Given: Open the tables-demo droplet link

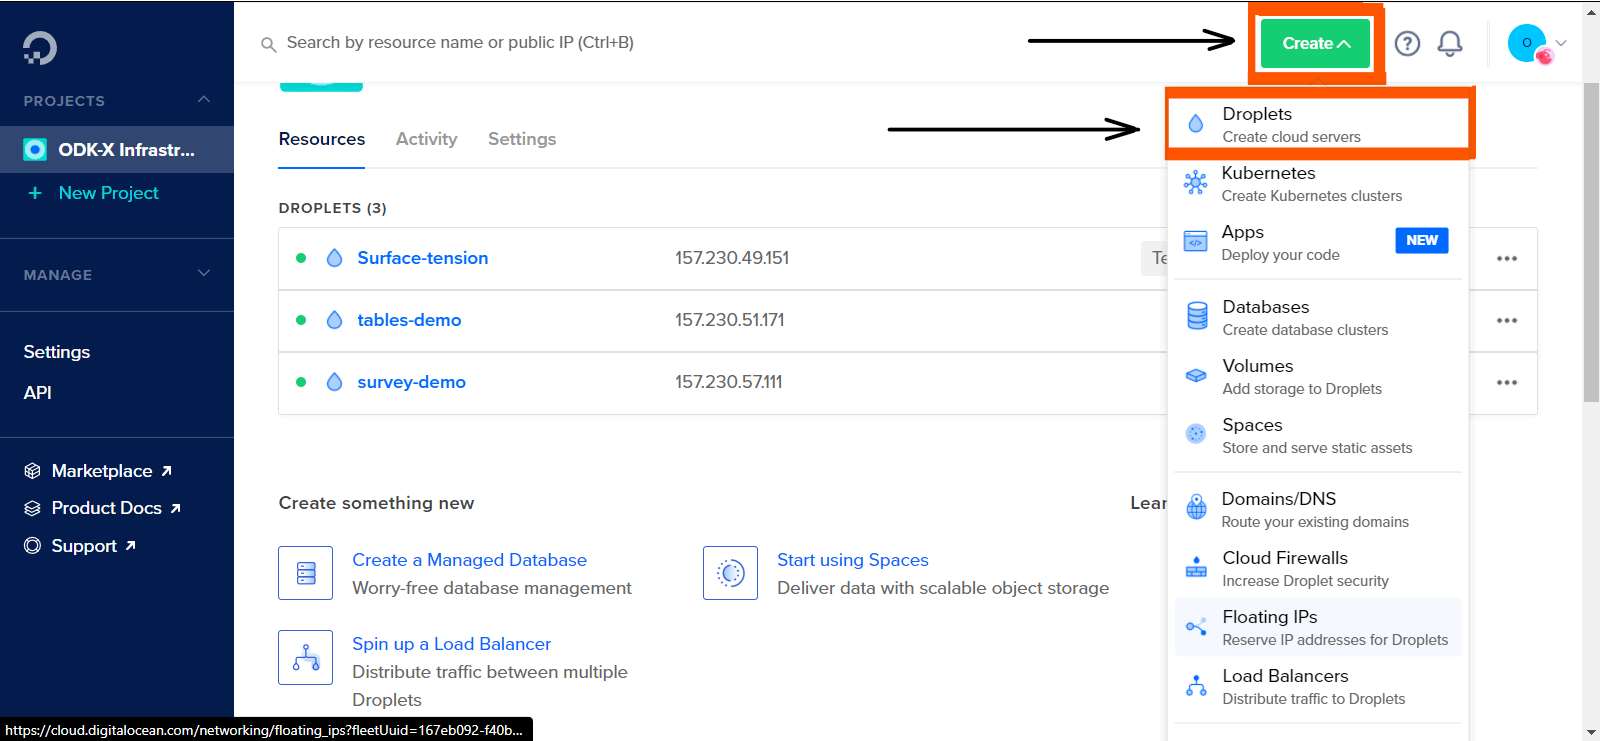Looking at the screenshot, I should (409, 320).
